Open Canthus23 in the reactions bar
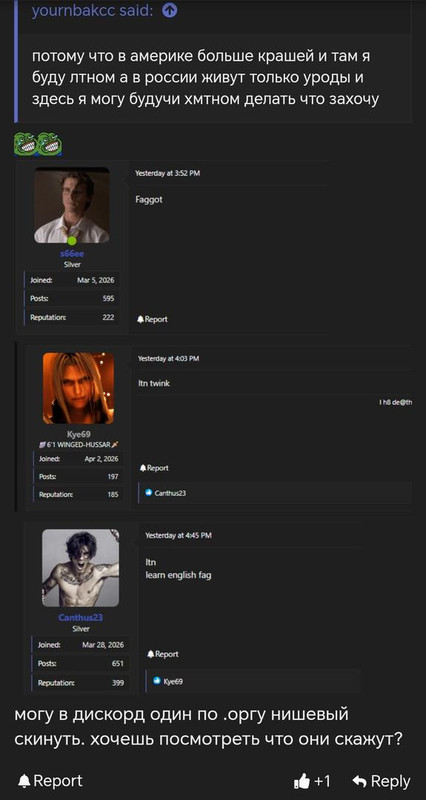The image size is (426, 800). pyautogui.click(x=170, y=493)
